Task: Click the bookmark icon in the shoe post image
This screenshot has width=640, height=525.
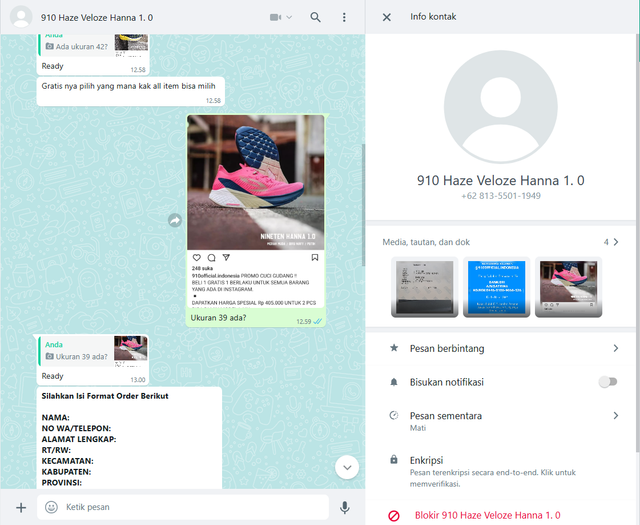Action: point(315,258)
